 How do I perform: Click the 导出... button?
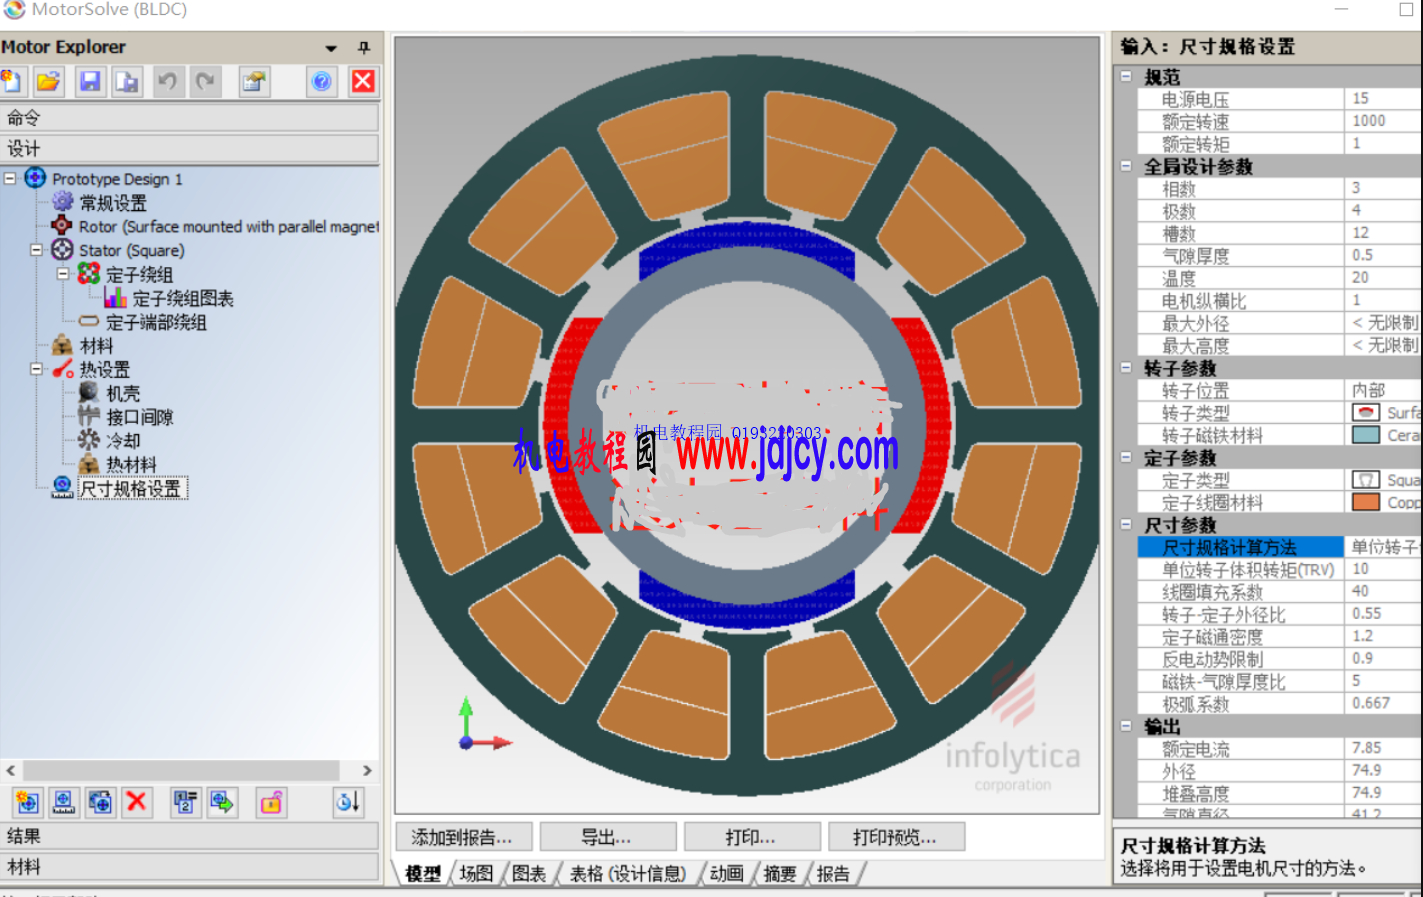click(x=608, y=837)
